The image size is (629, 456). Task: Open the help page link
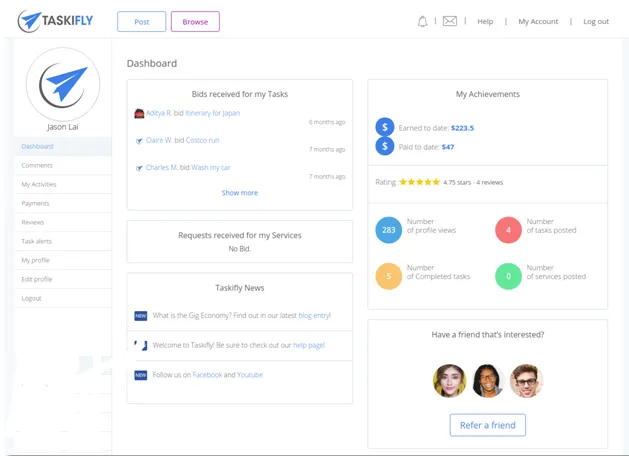tap(309, 345)
